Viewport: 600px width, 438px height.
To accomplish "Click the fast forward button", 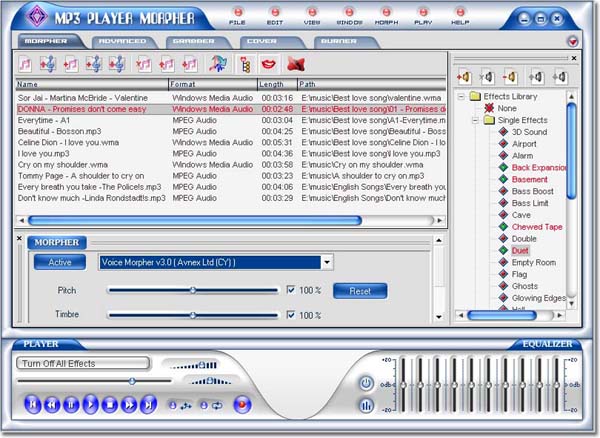I will pos(129,404).
